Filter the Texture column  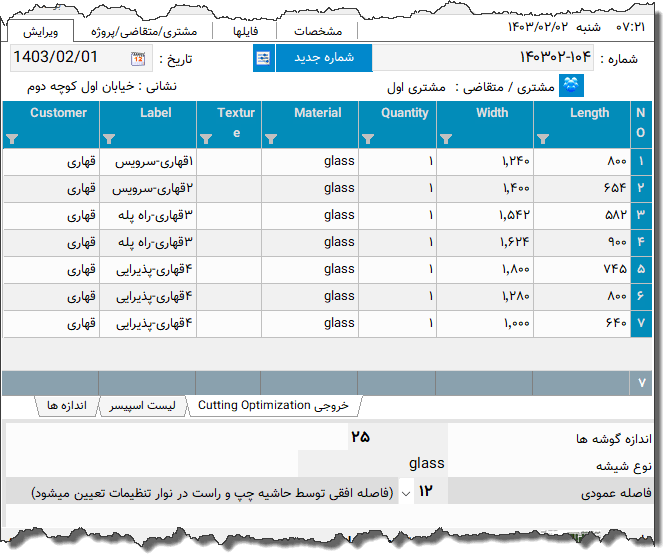tap(206, 138)
